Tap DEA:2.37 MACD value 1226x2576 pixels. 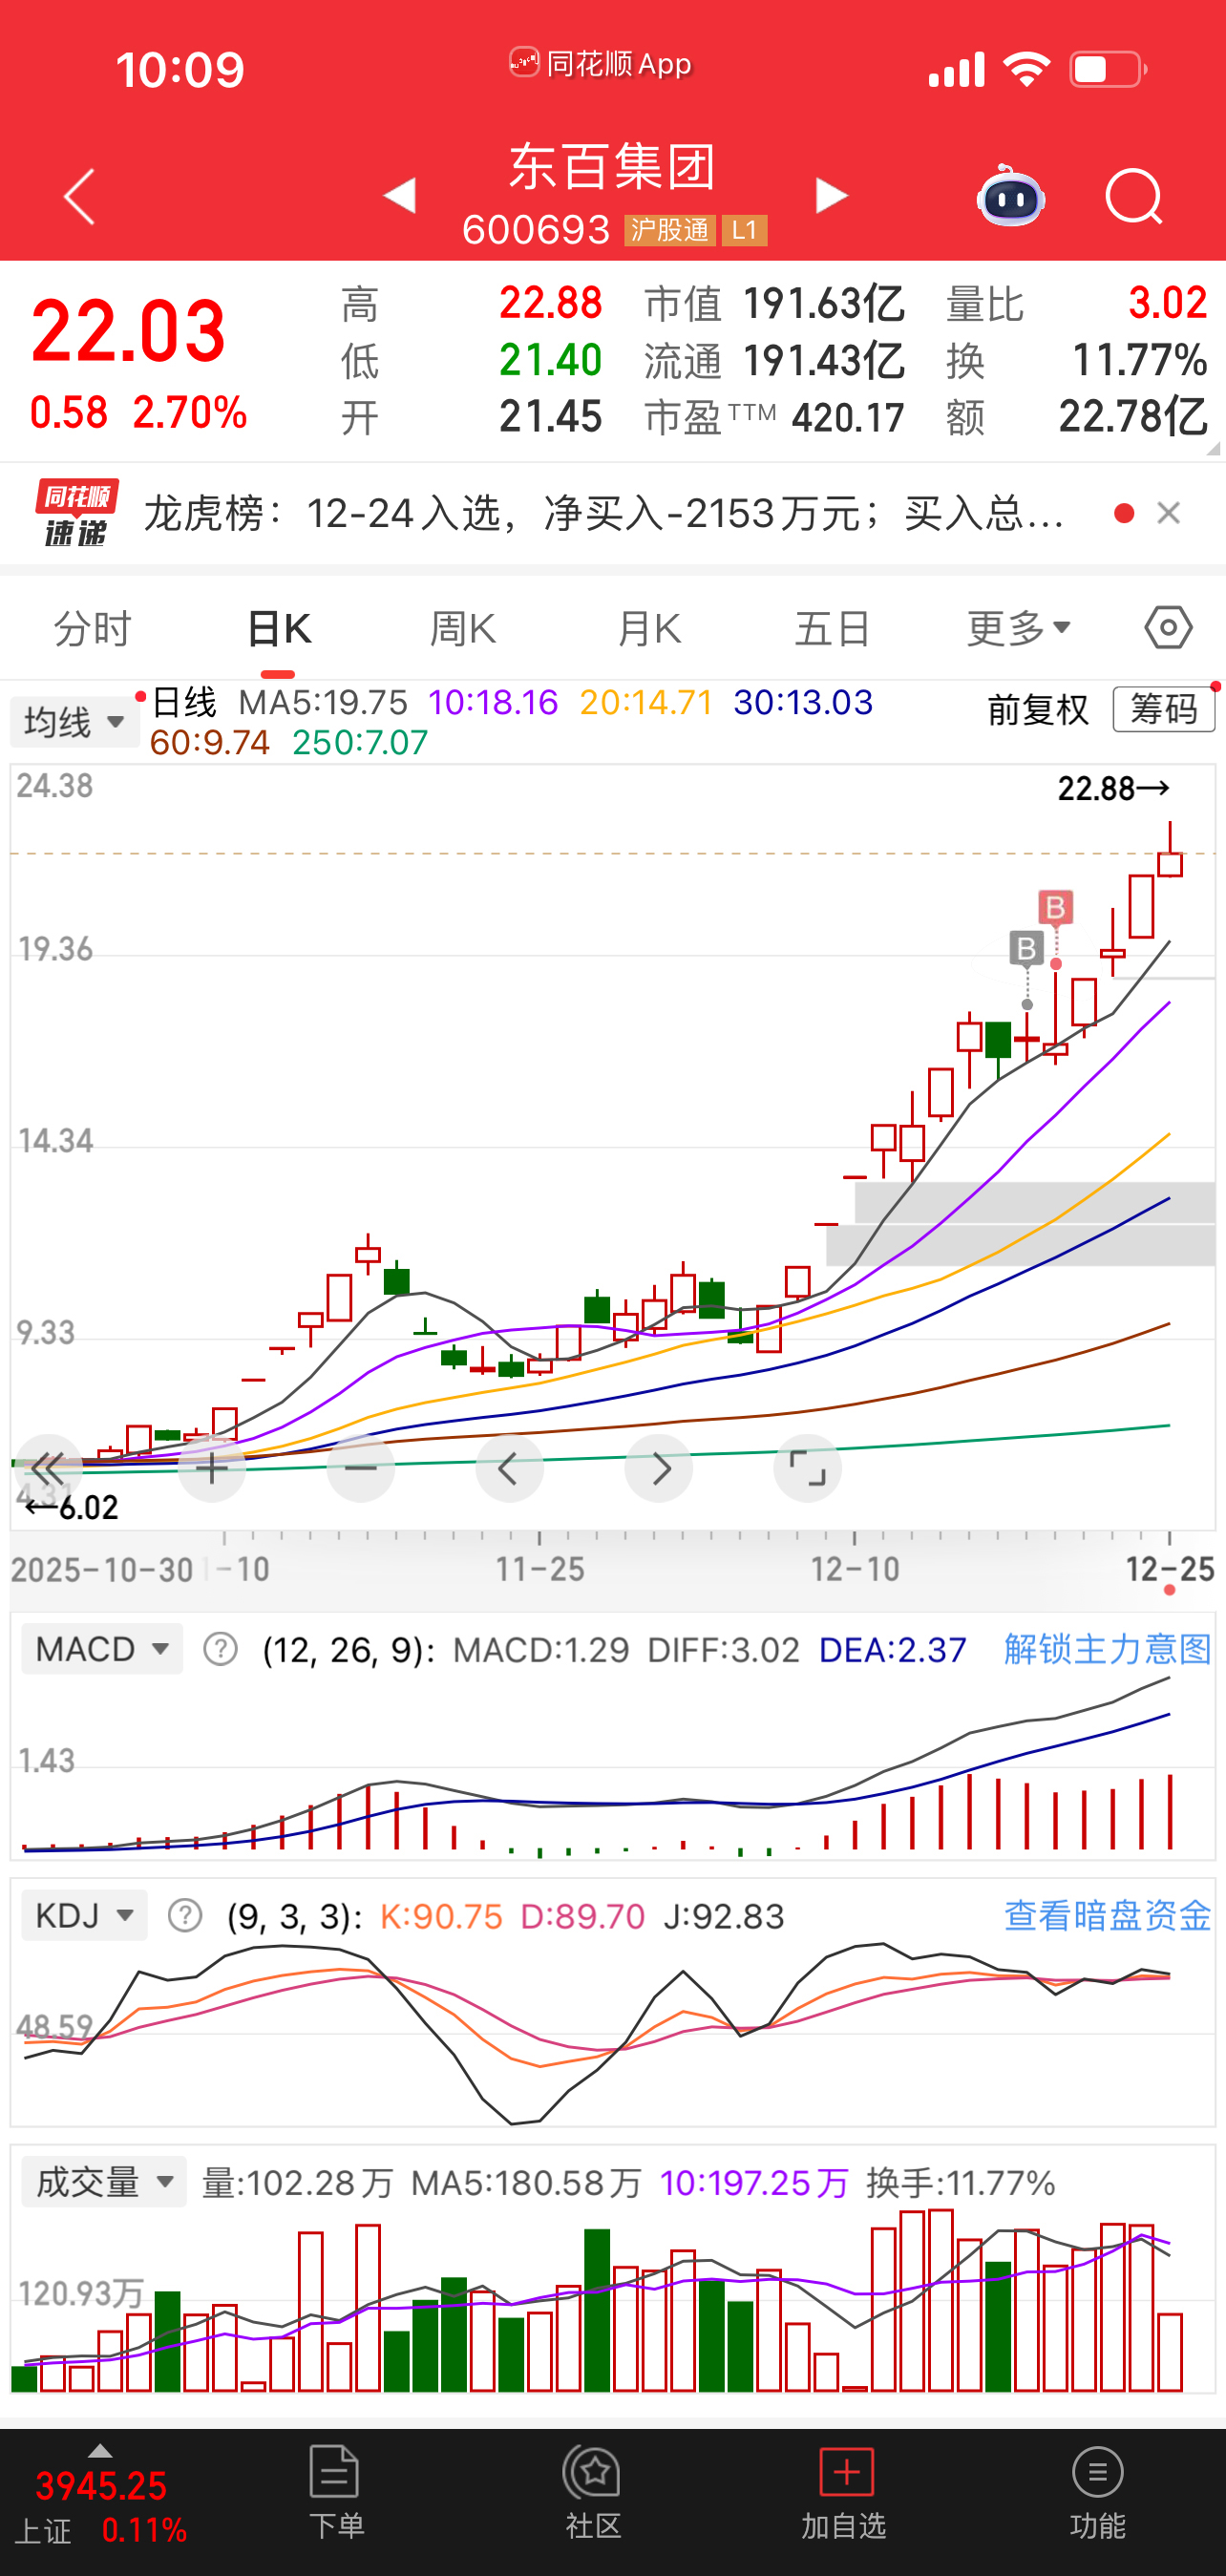(893, 1650)
